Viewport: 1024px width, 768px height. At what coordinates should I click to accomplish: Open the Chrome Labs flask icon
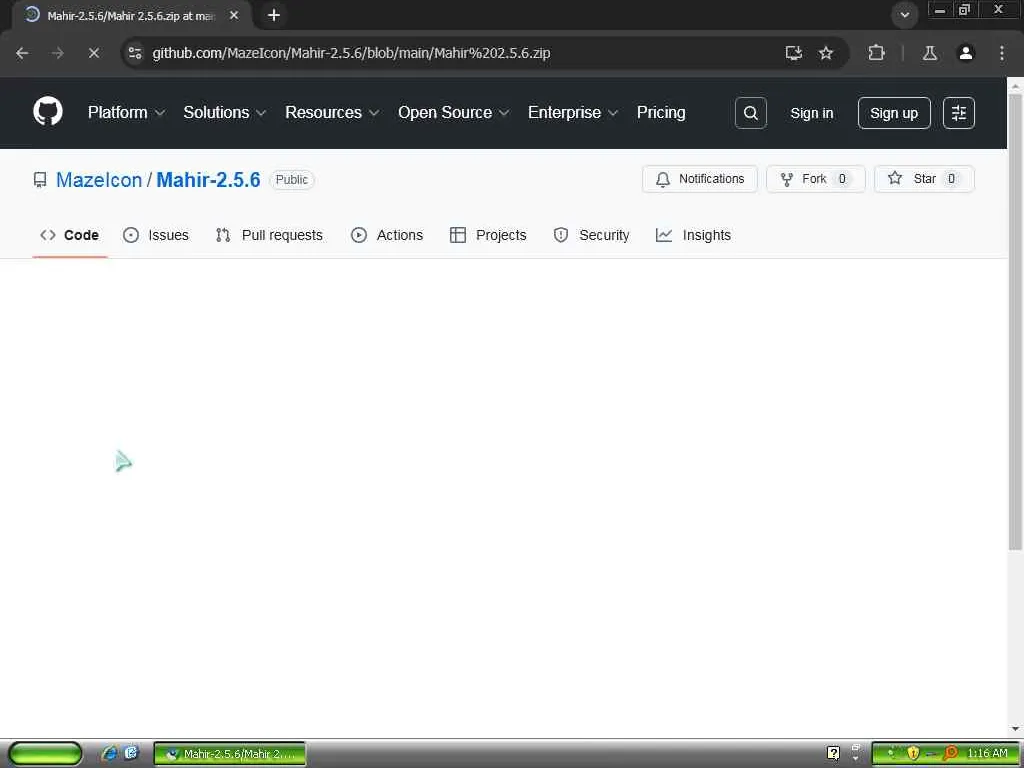[930, 53]
